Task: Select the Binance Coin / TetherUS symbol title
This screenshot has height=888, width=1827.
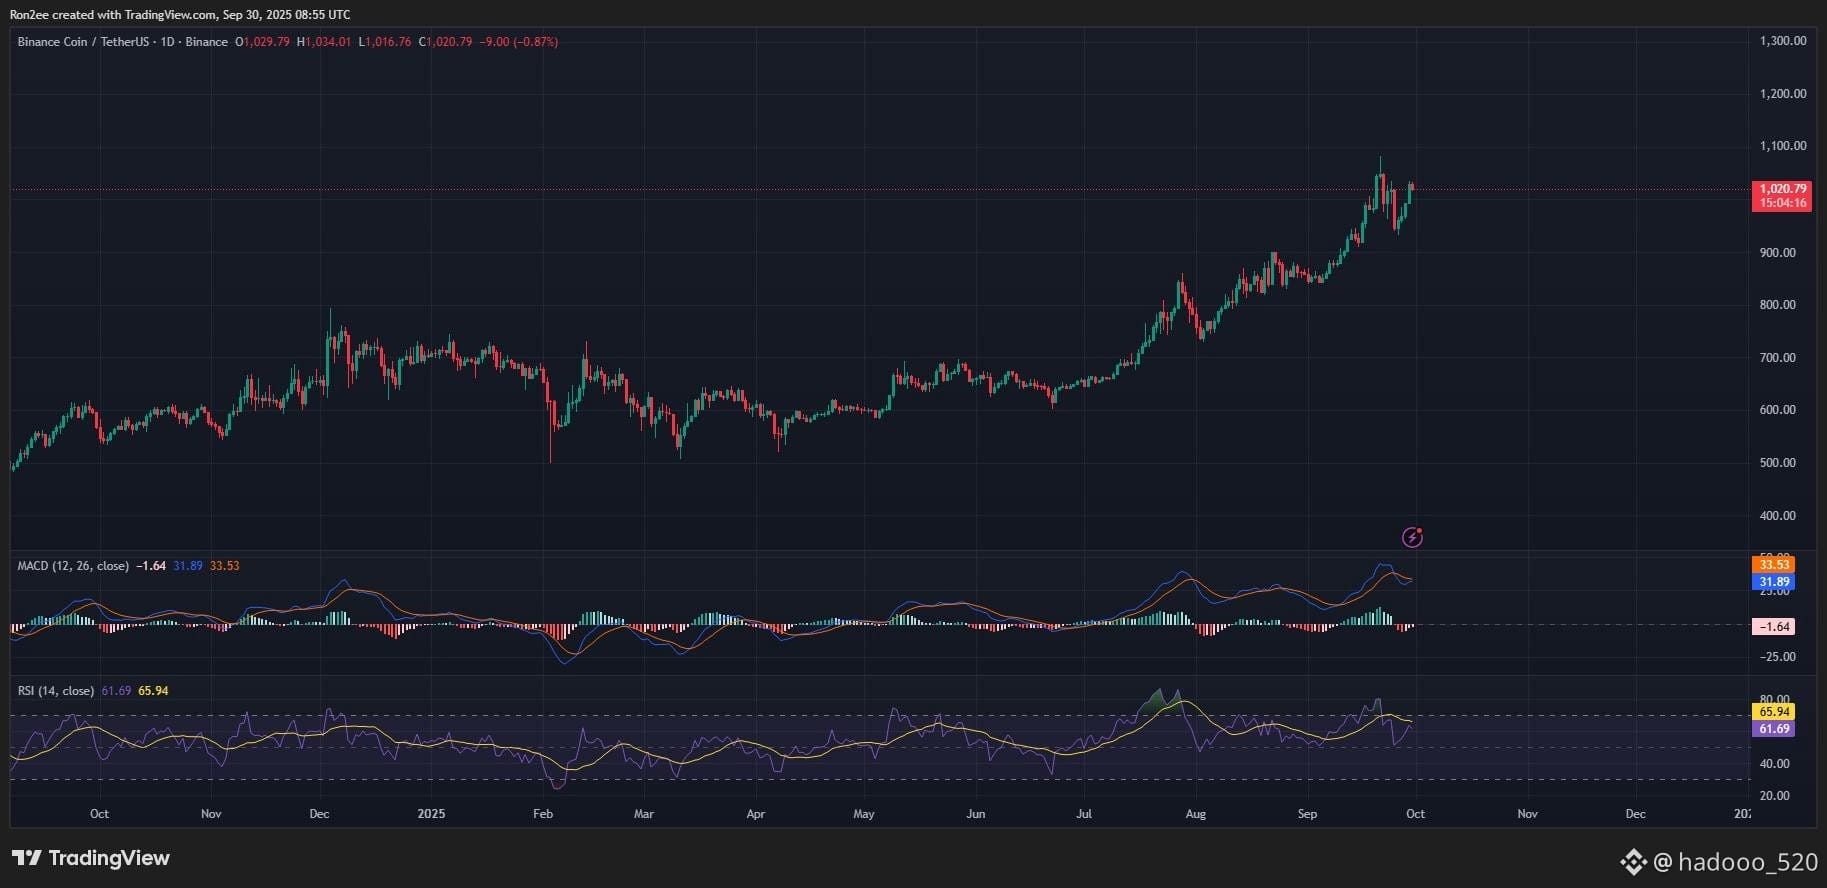Action: click(x=123, y=42)
